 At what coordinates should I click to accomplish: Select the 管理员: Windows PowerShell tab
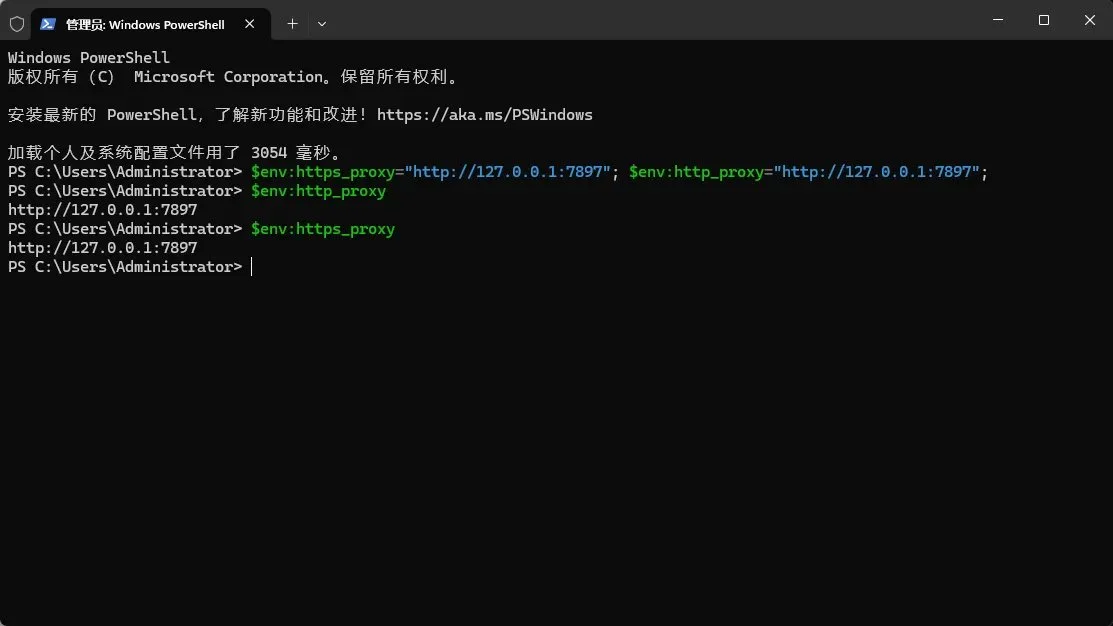150,24
